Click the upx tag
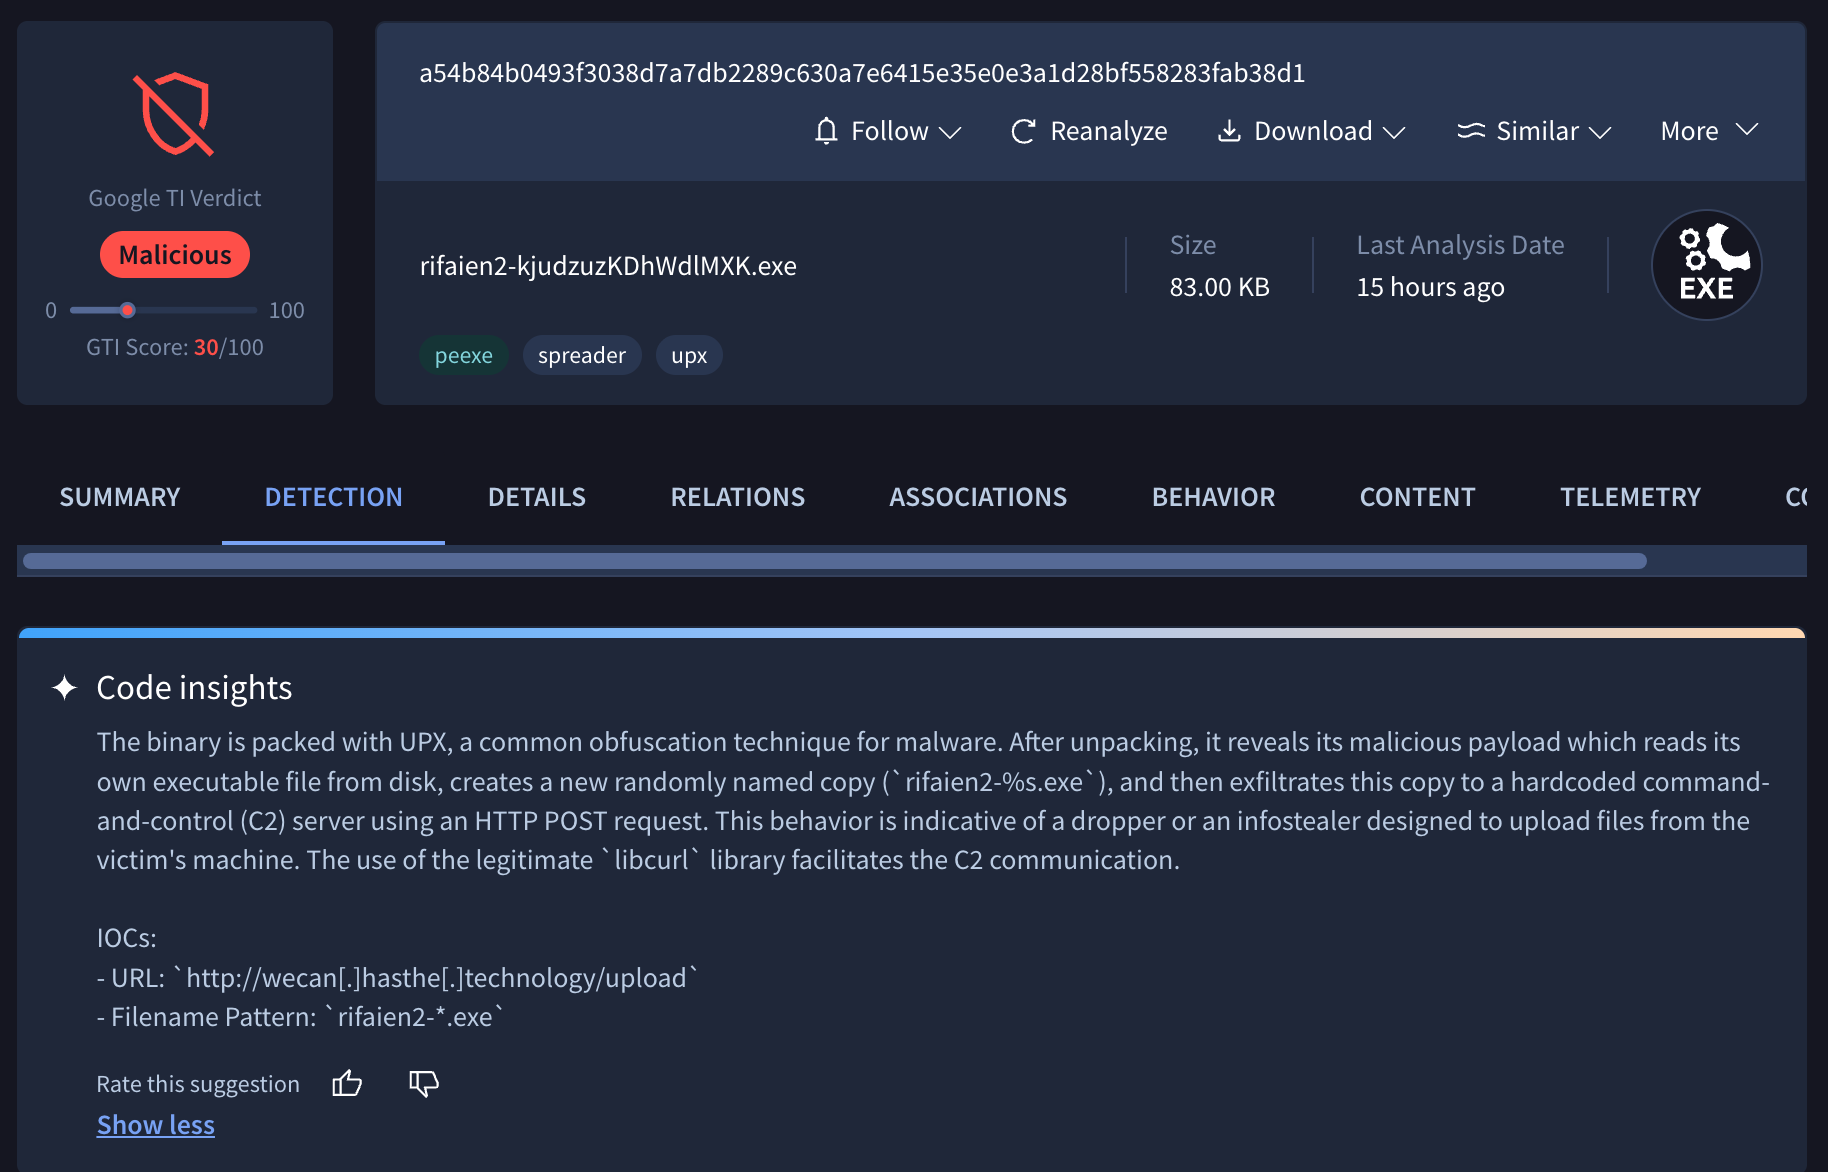Viewport: 1828px width, 1172px height. tap(689, 355)
